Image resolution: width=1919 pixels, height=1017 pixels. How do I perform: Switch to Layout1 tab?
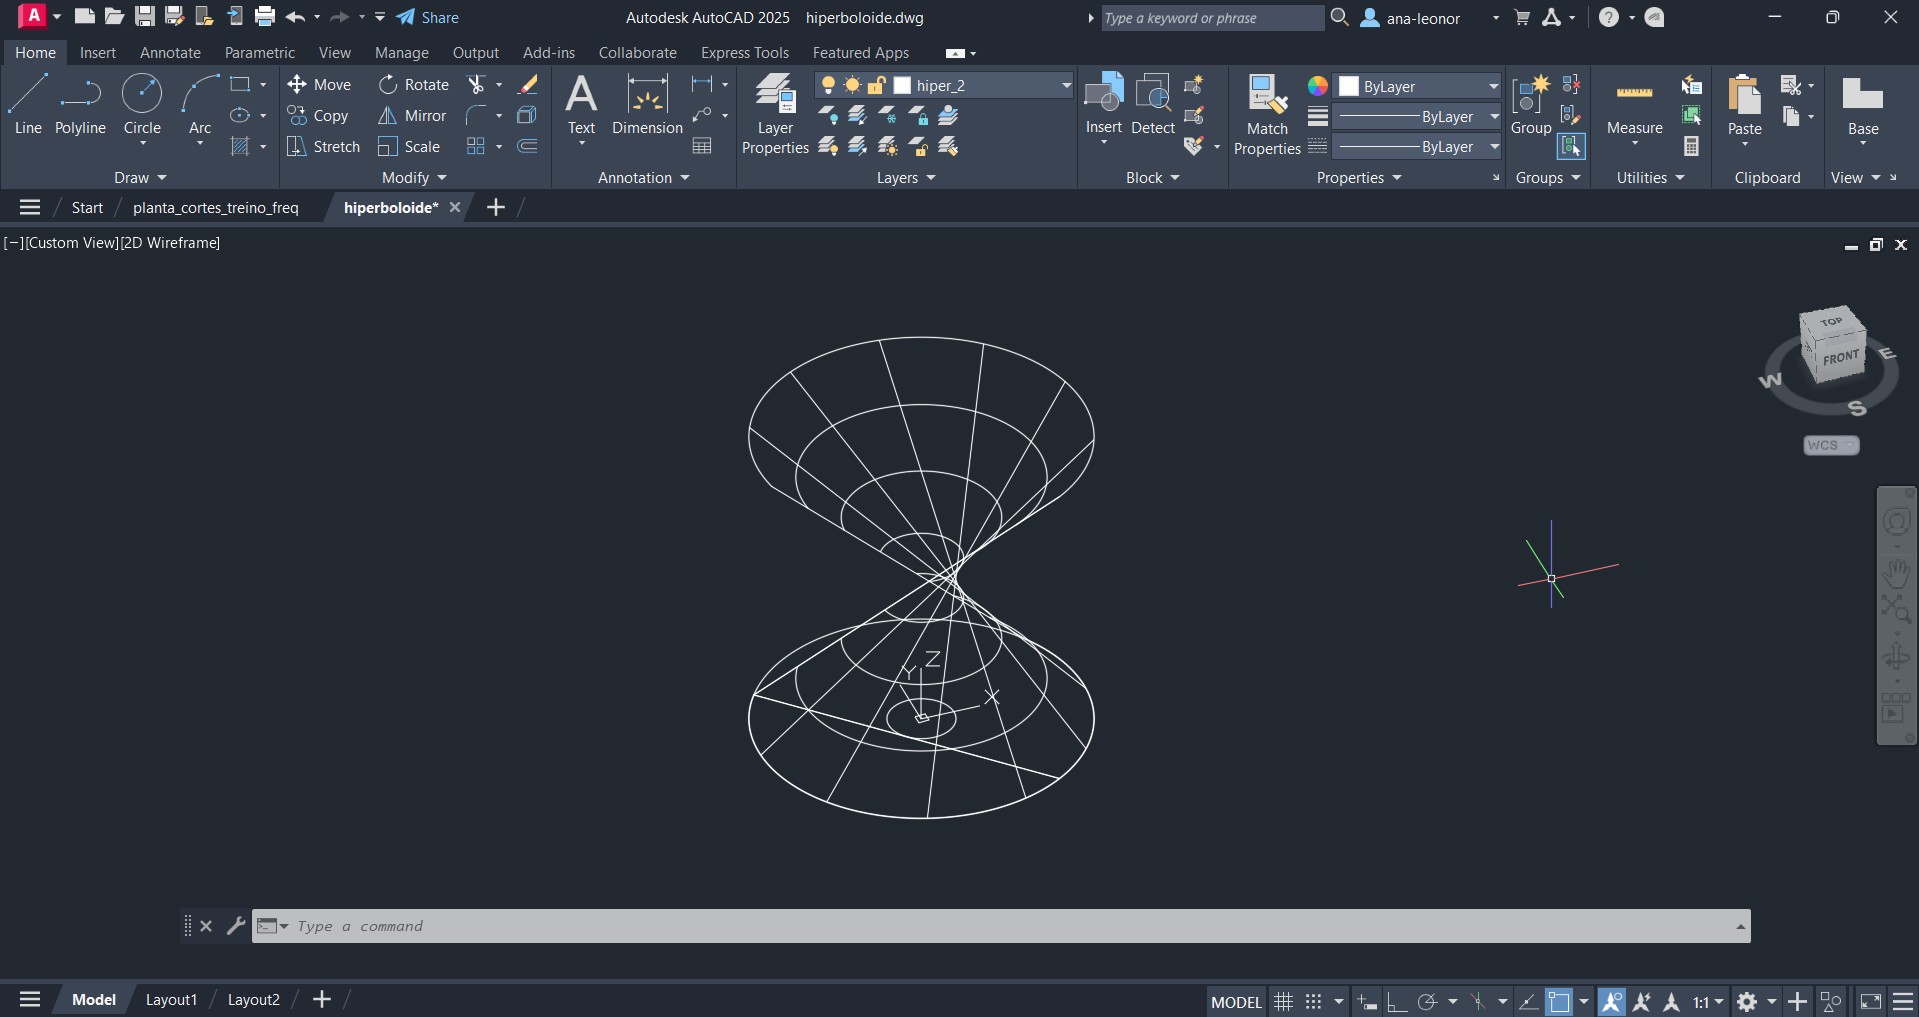click(171, 1000)
